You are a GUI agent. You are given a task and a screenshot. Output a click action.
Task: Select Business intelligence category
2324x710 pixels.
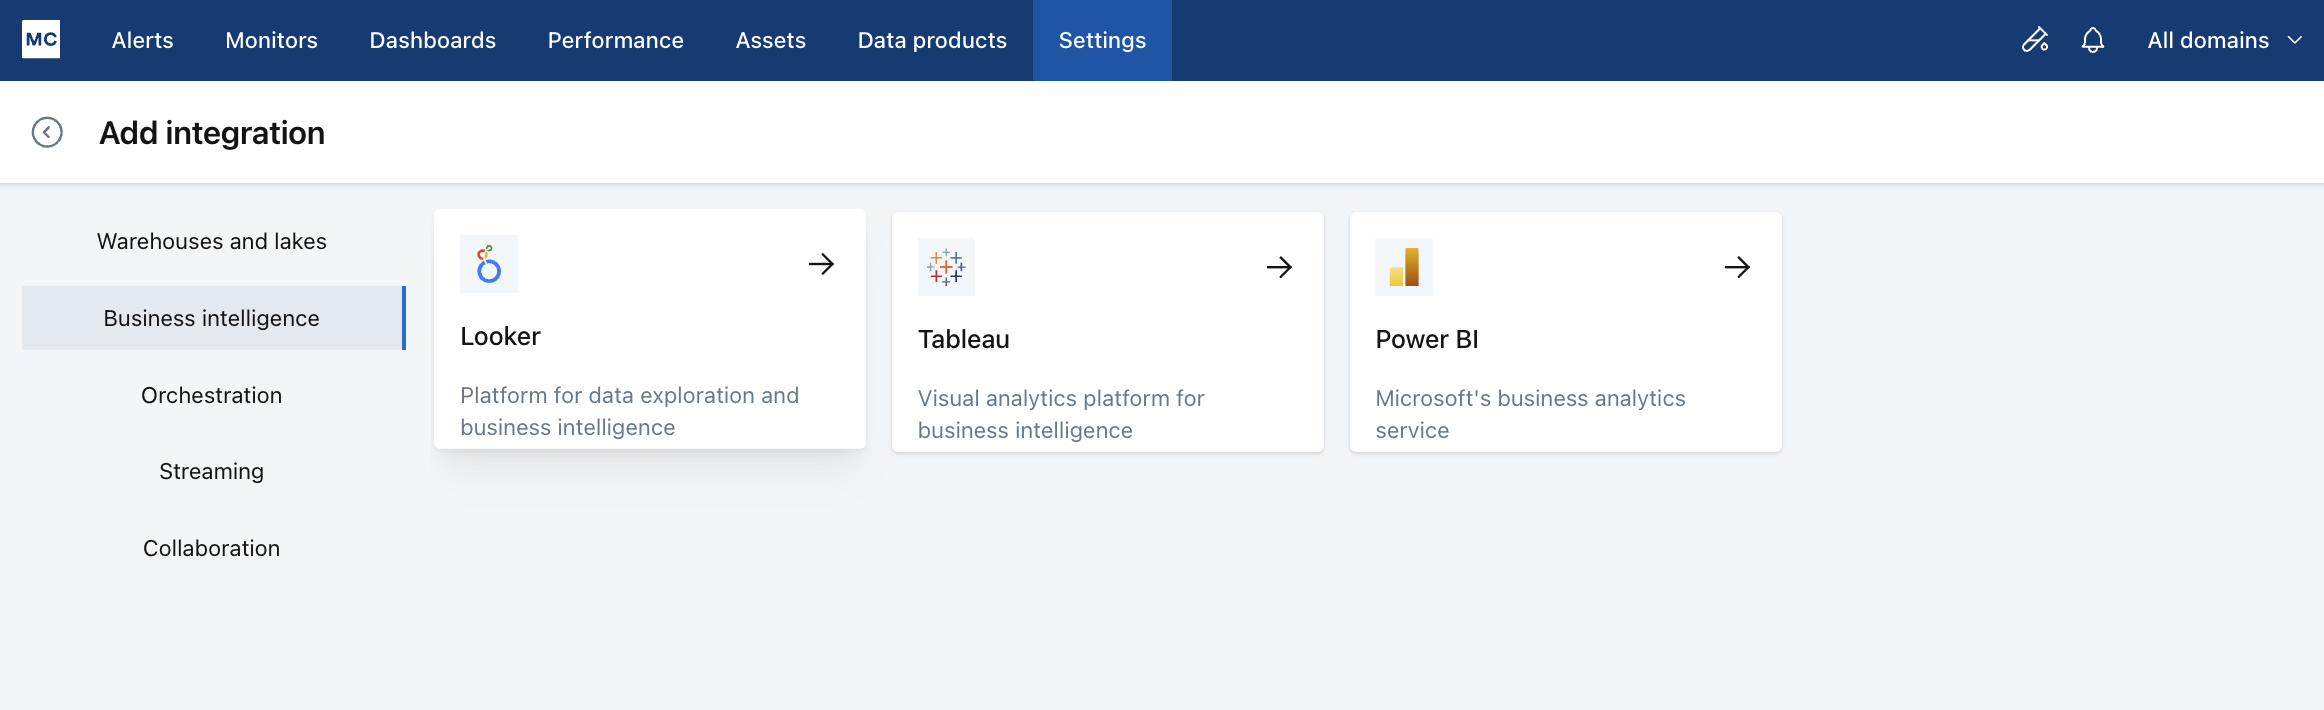pyautogui.click(x=212, y=318)
